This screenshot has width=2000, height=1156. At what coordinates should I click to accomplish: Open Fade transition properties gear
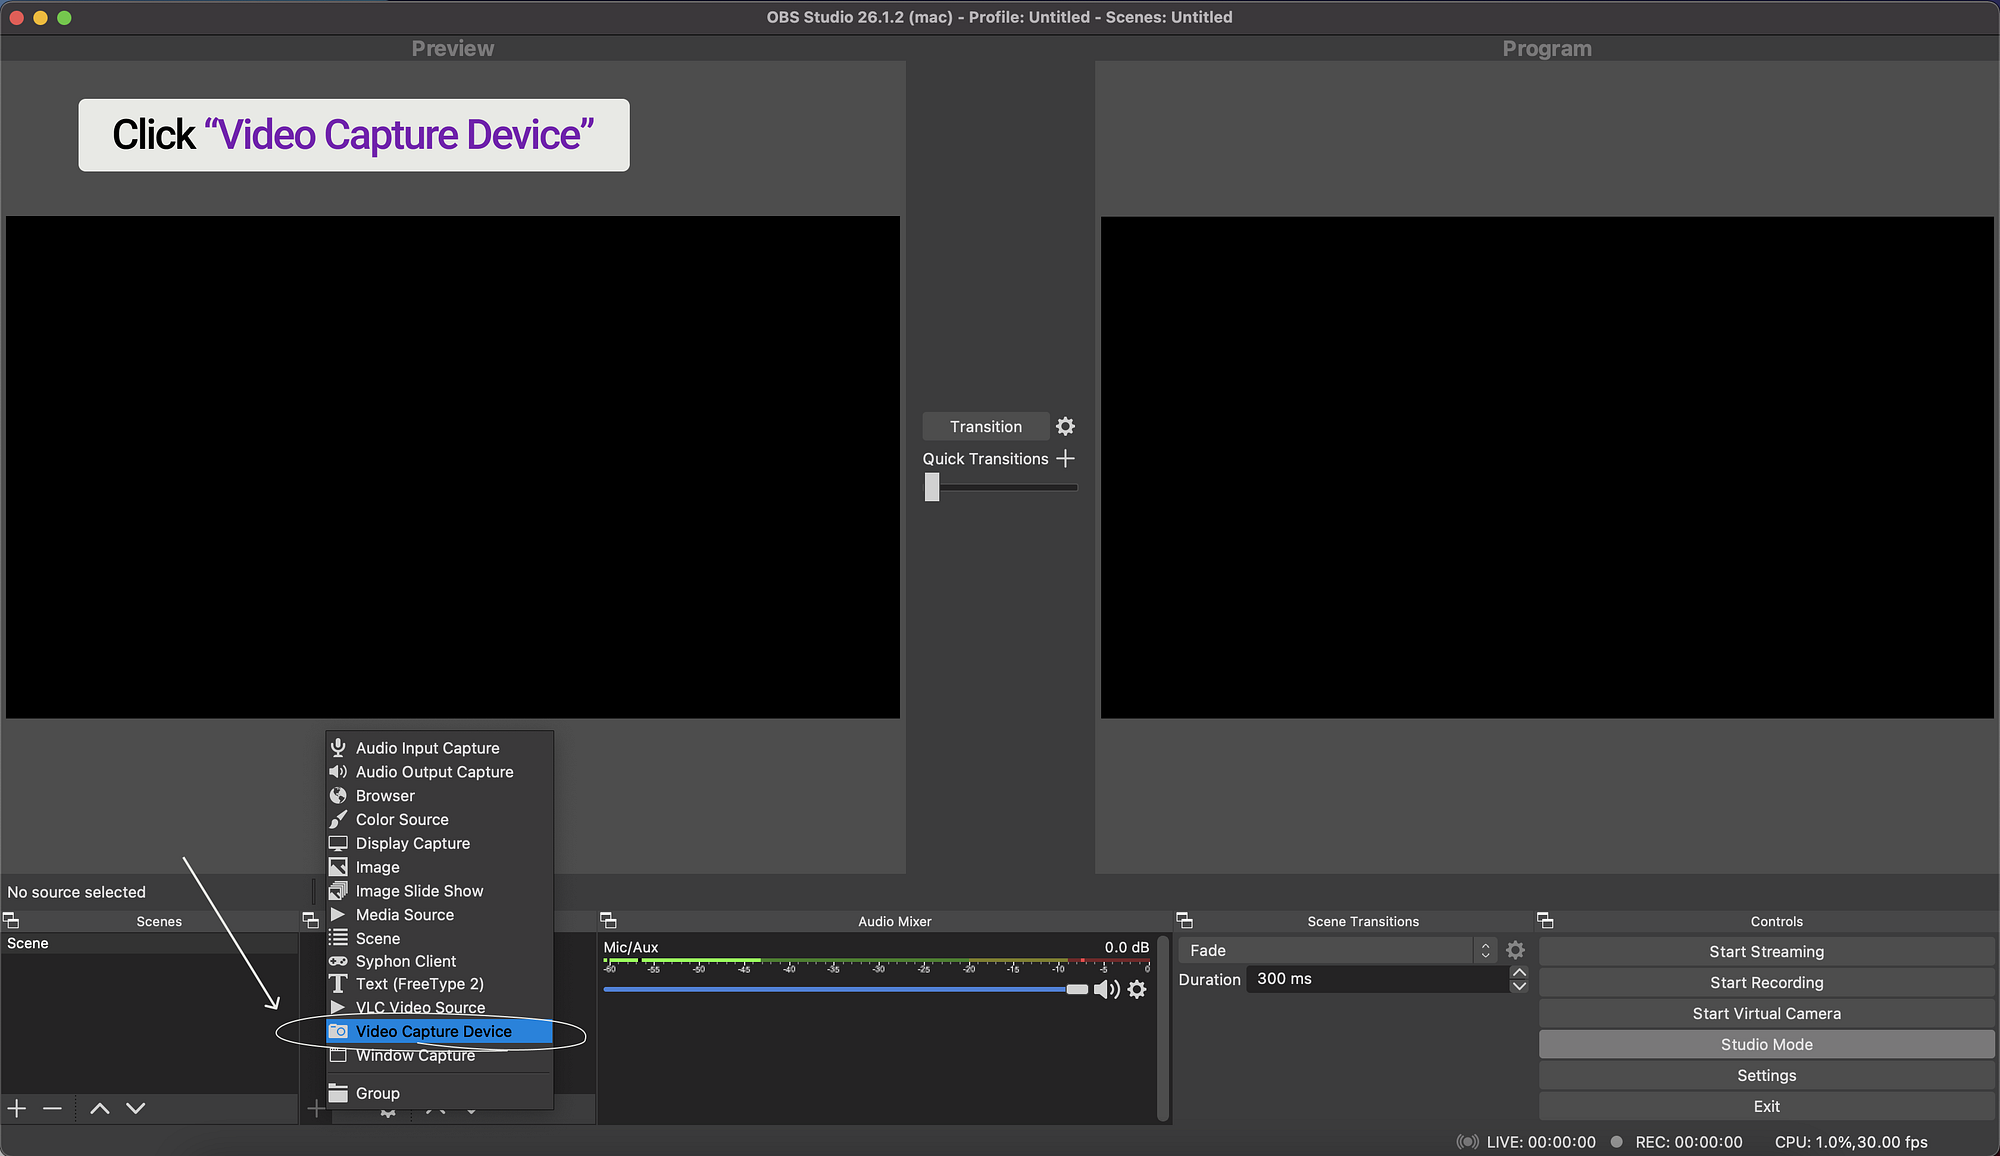click(x=1516, y=950)
